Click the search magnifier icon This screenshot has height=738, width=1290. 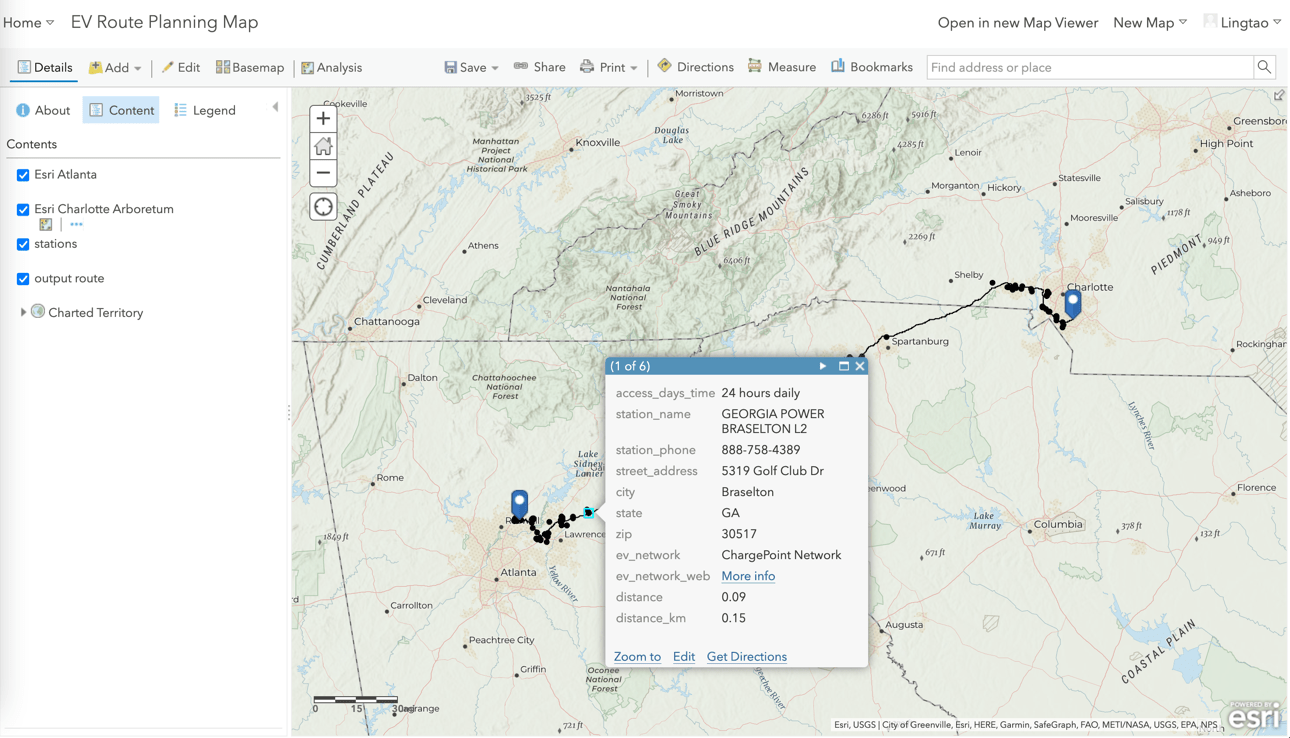pyautogui.click(x=1264, y=67)
